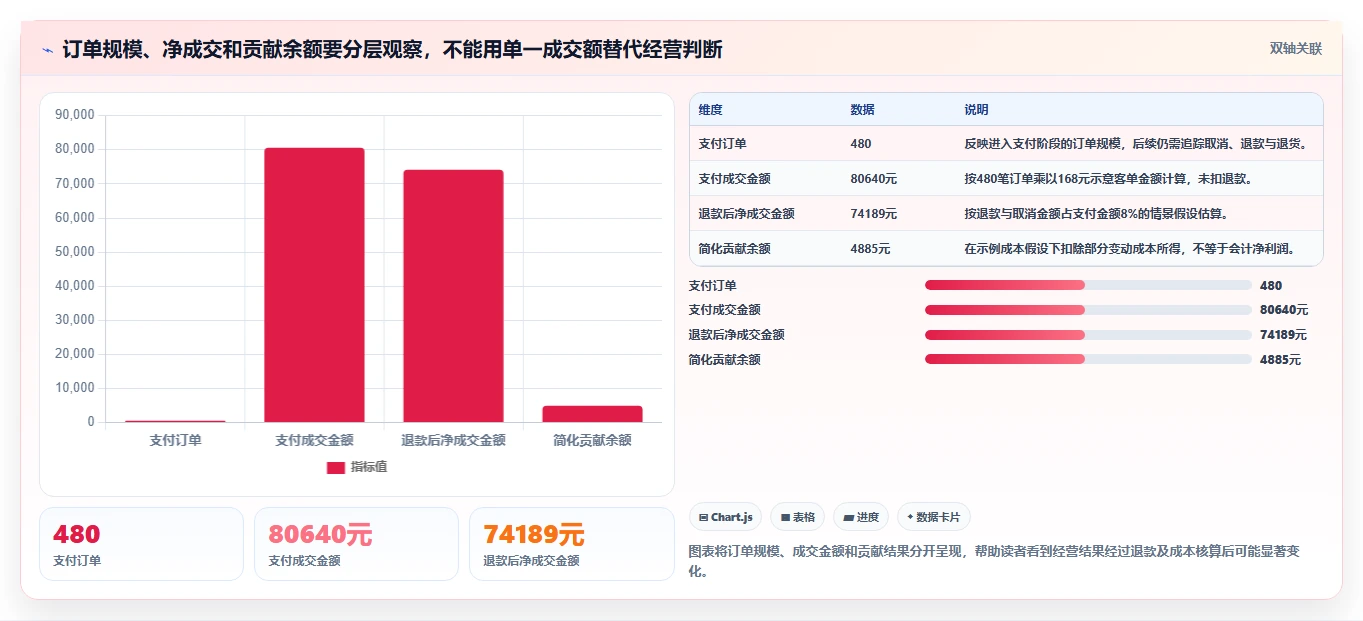The width and height of the screenshot is (1363, 621).
Task: Click the description paragraph starting 图表将订单规模
Action: (993, 561)
